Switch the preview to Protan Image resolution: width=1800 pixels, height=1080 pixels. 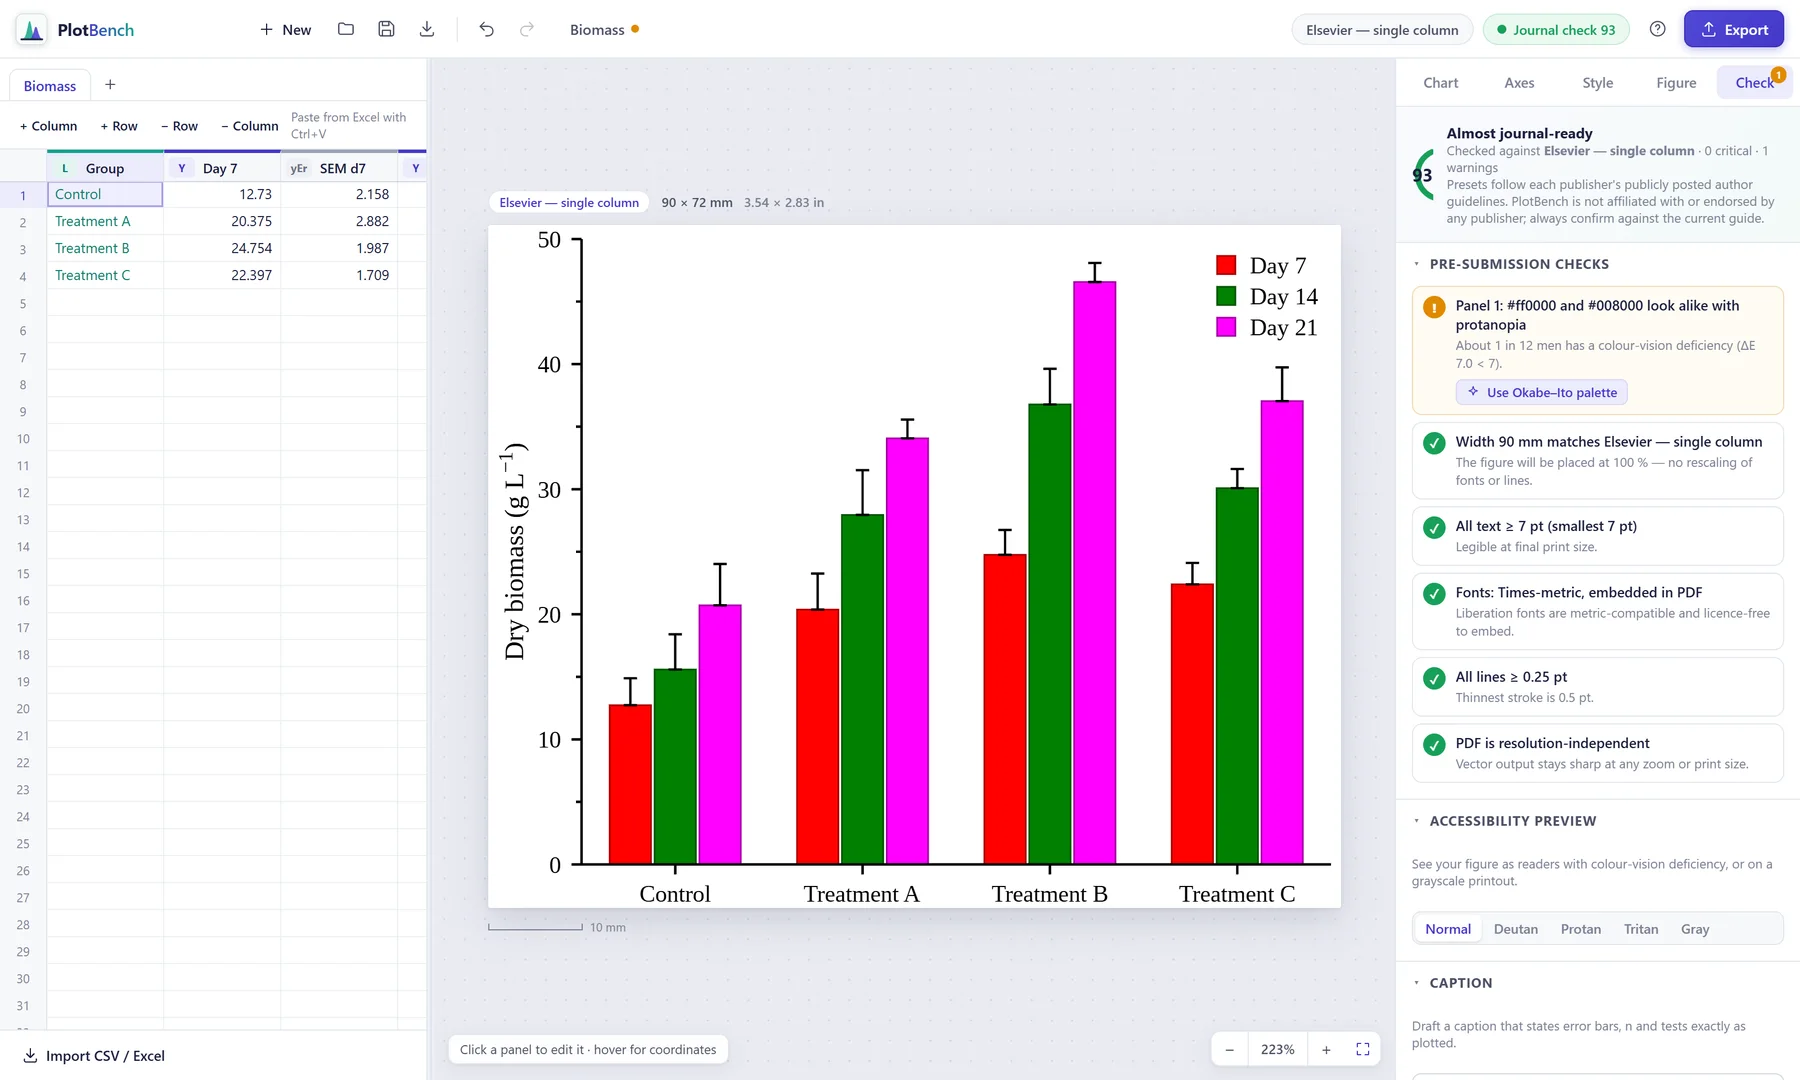coord(1580,929)
